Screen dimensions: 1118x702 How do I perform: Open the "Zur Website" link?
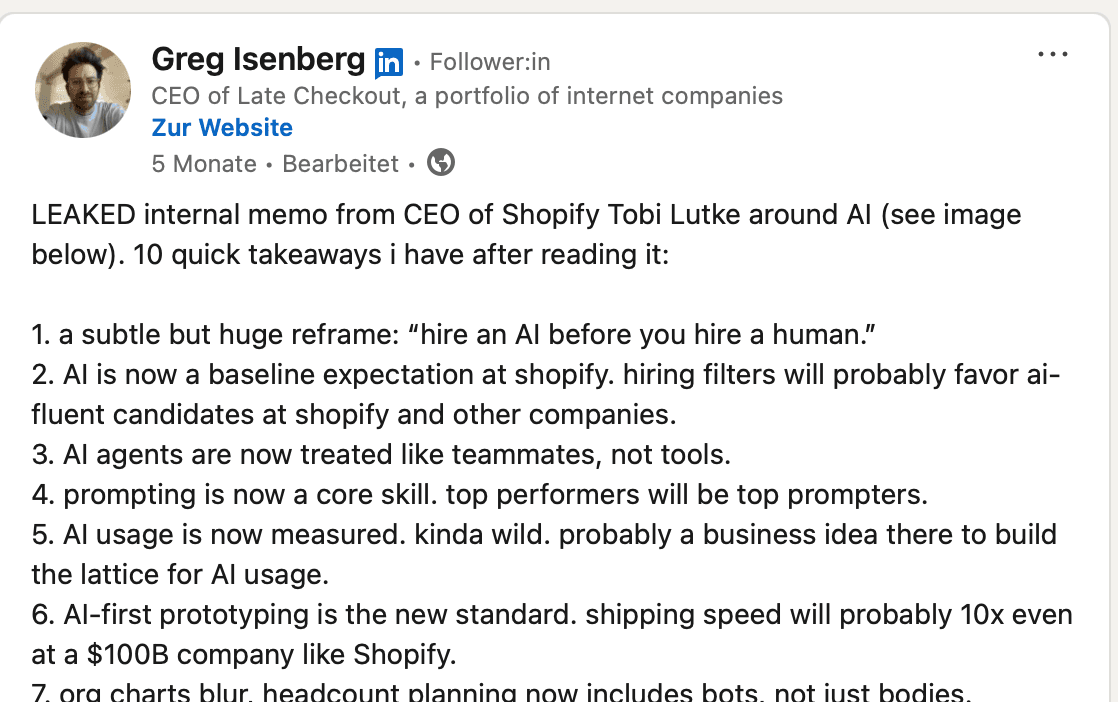tap(221, 127)
